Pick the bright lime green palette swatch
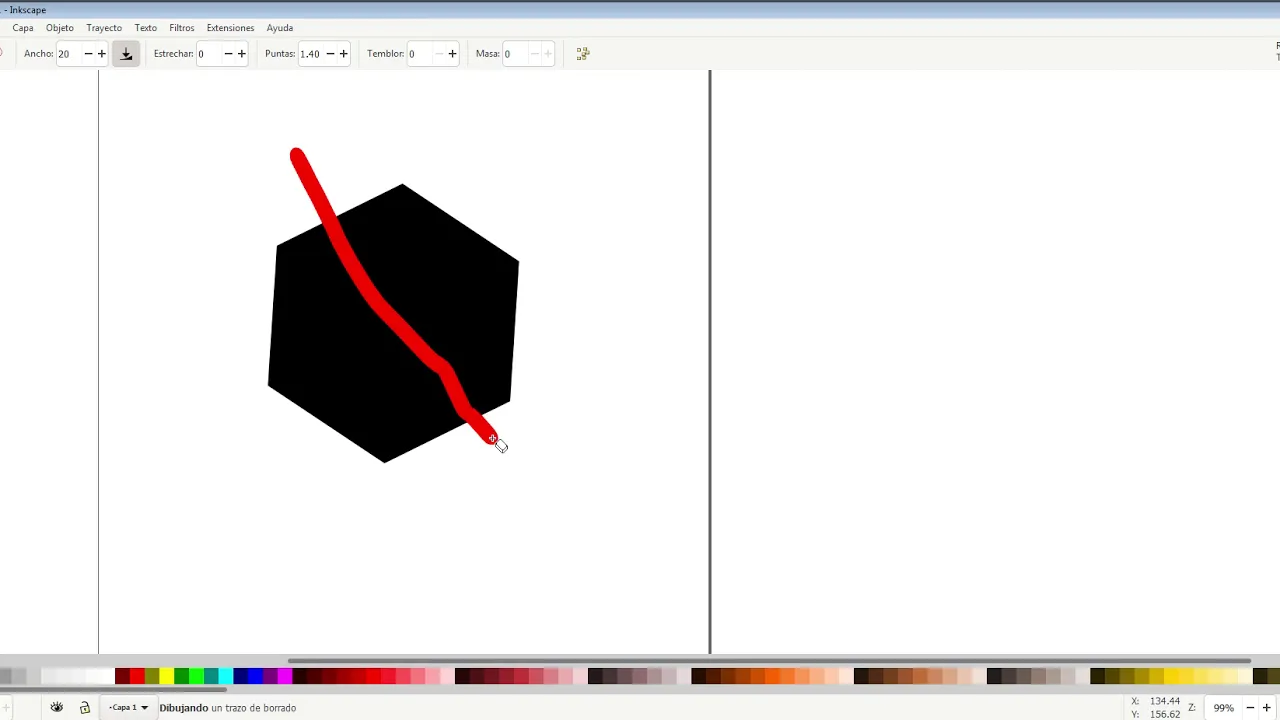This screenshot has height=720, width=1280. pos(196,676)
